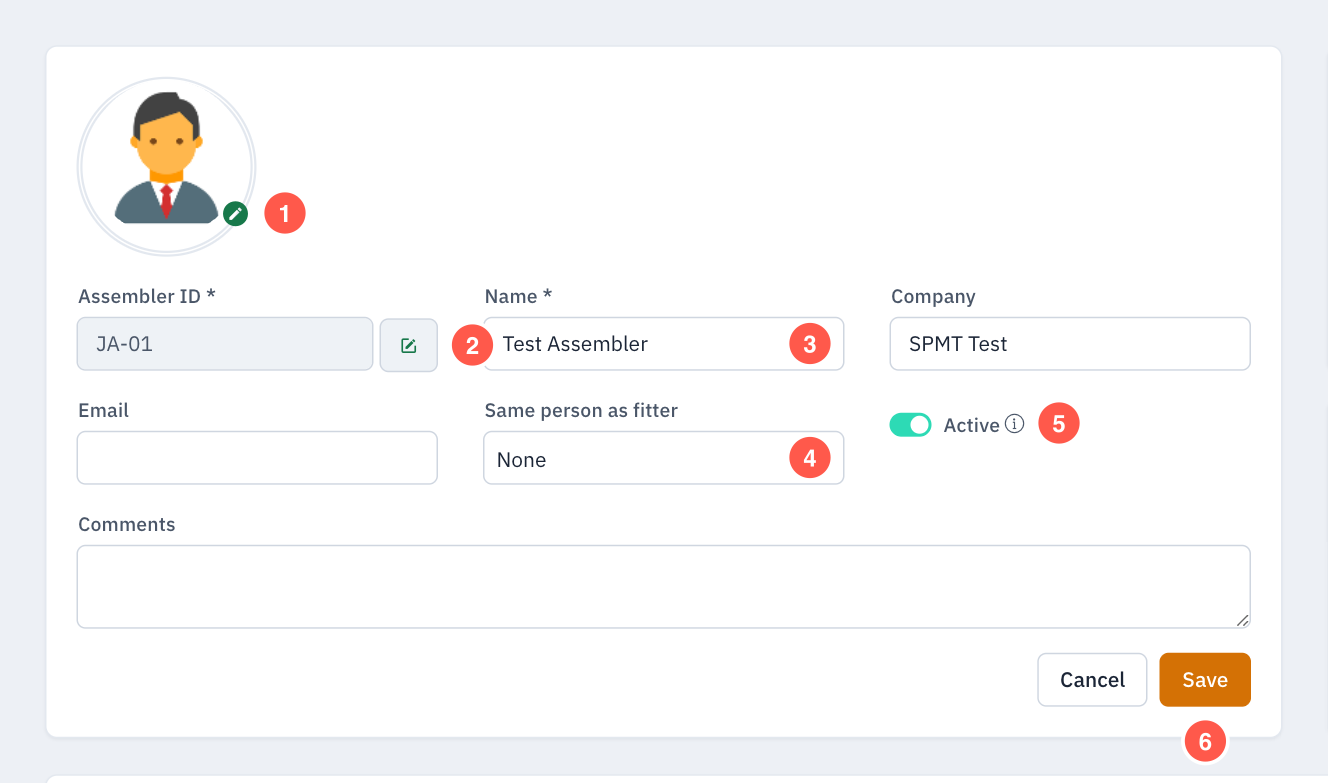This screenshot has height=783, width=1328.
Task: Toggle the Active switch off
Action: pyautogui.click(x=910, y=425)
